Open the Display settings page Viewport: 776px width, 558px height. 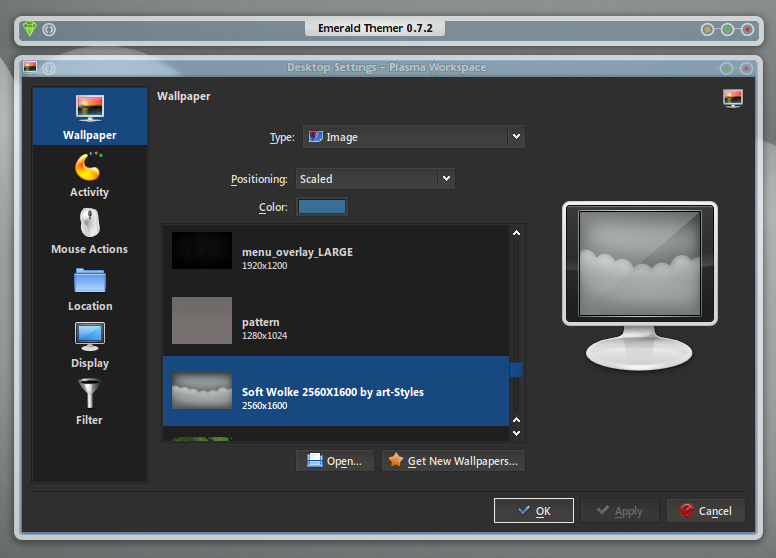click(x=90, y=345)
